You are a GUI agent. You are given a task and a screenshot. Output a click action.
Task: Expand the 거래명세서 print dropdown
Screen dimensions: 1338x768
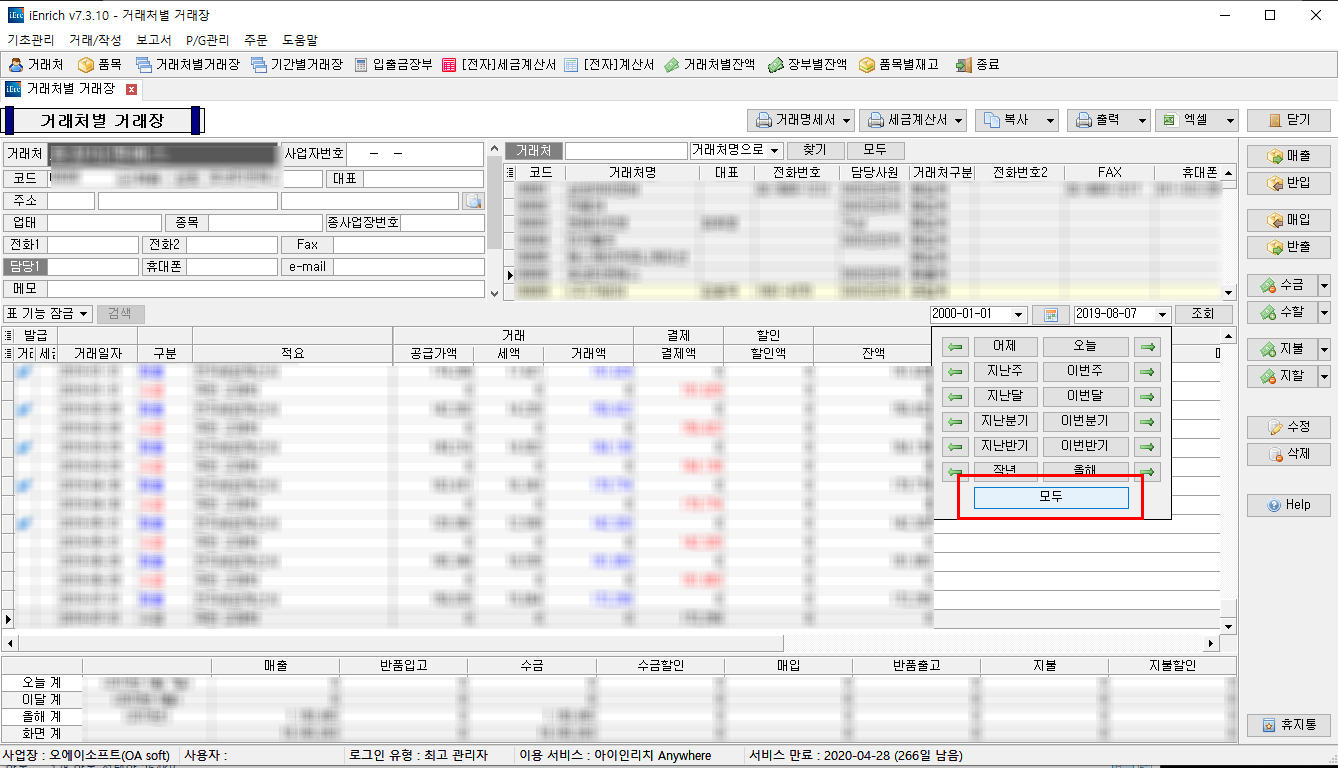tap(847, 120)
